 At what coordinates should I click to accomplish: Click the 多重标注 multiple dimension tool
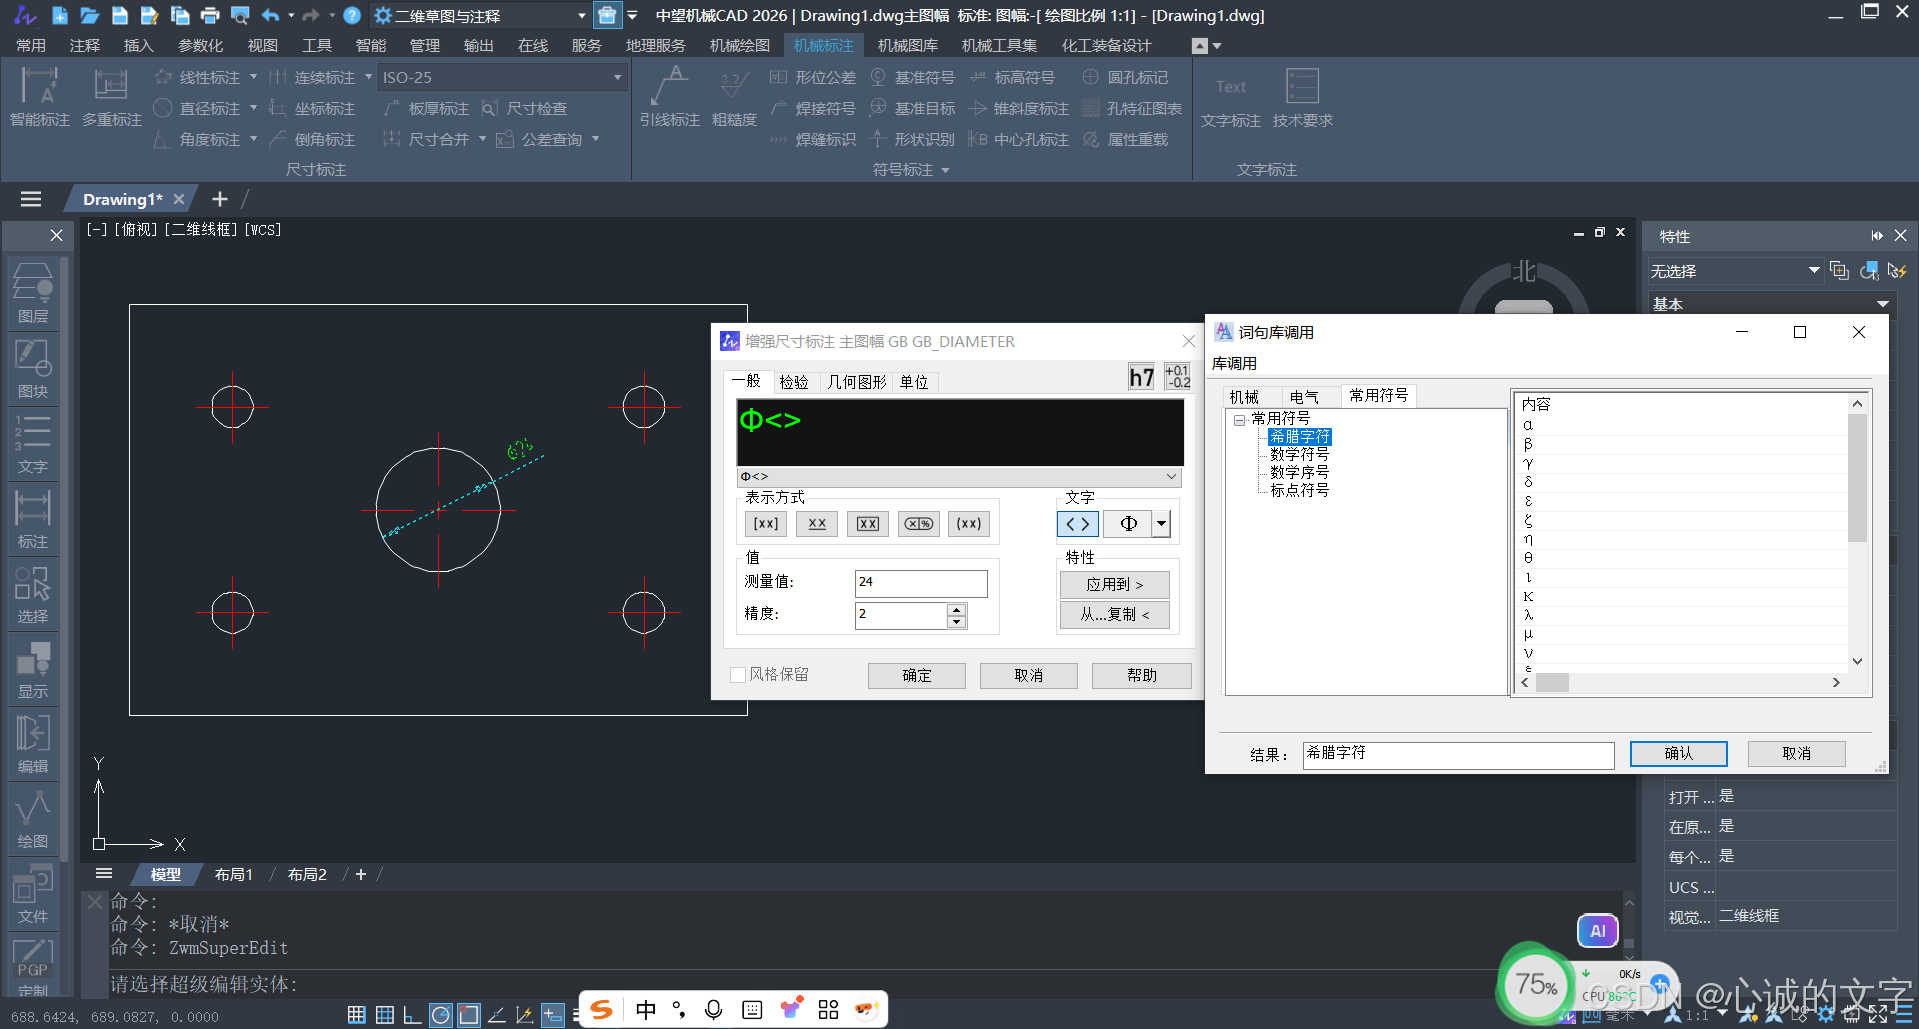tap(111, 97)
